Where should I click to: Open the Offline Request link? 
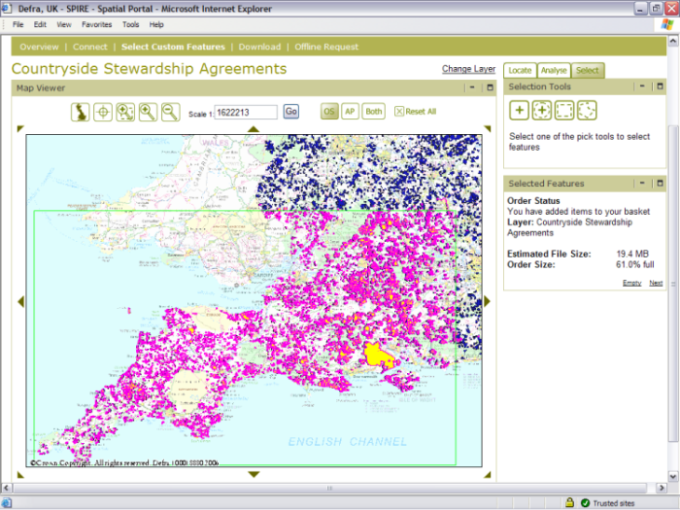[x=327, y=47]
